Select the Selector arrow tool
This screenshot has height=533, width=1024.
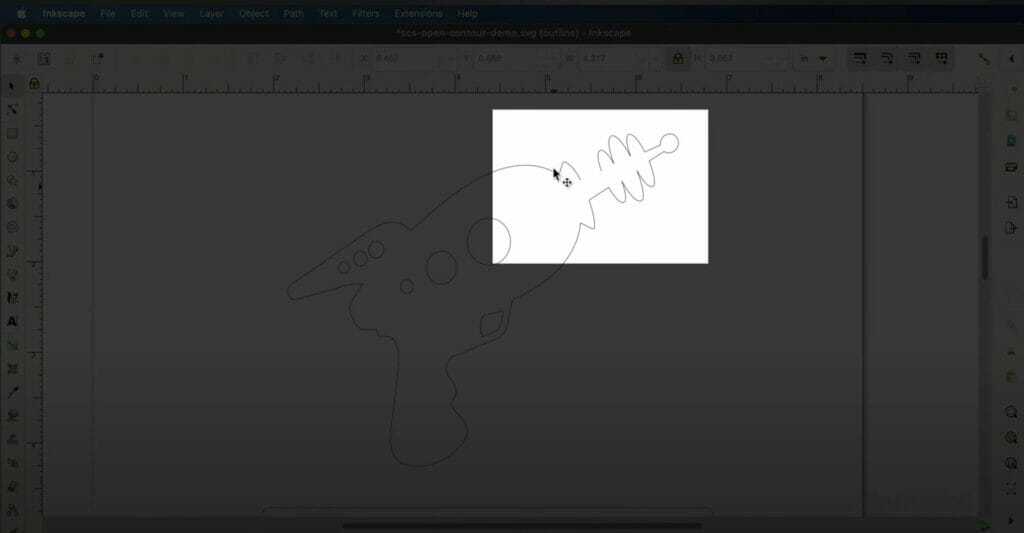12,87
